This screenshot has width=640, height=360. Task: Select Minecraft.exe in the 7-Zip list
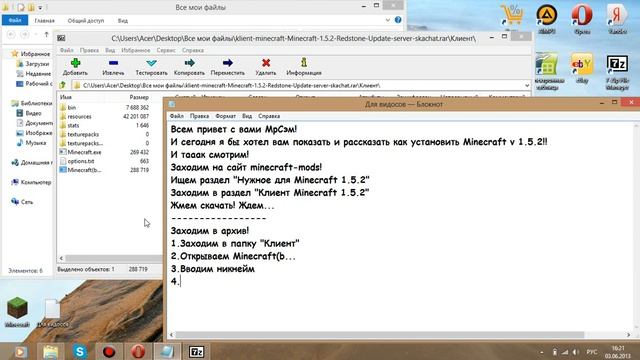click(x=84, y=152)
